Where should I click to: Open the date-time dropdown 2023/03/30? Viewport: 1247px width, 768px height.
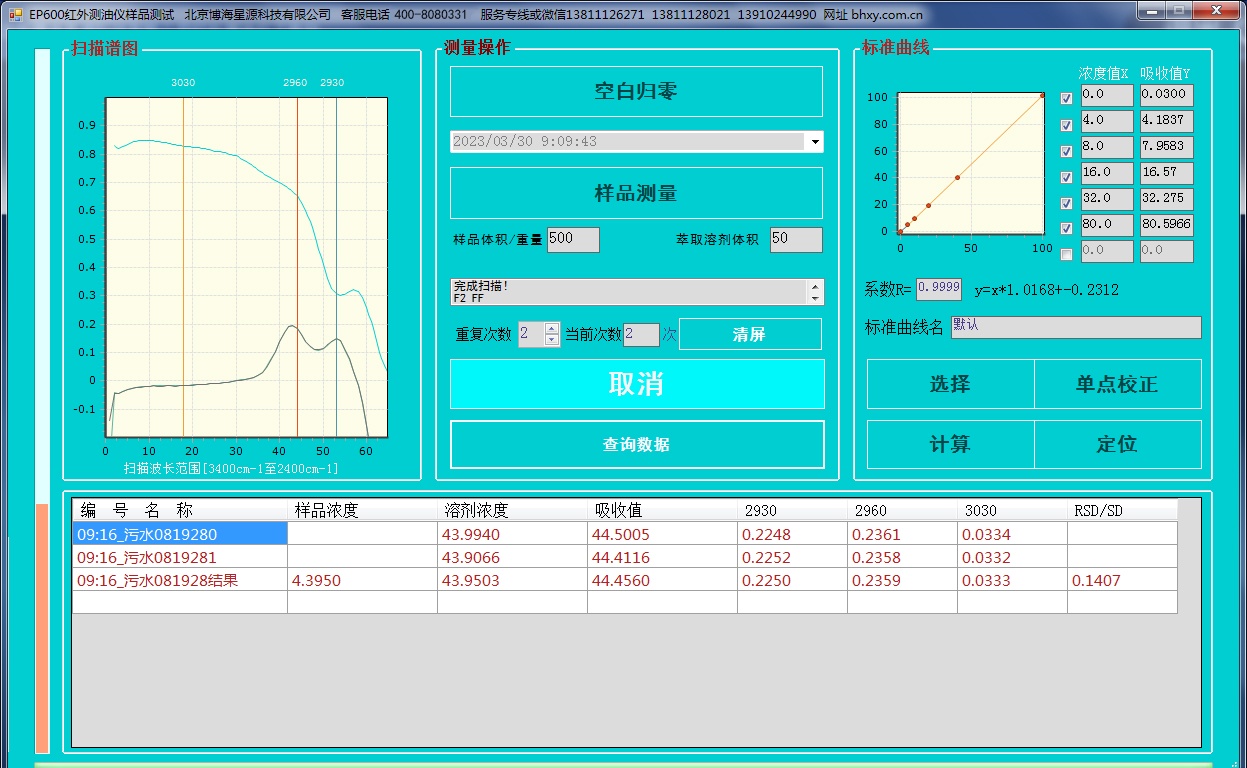point(815,142)
